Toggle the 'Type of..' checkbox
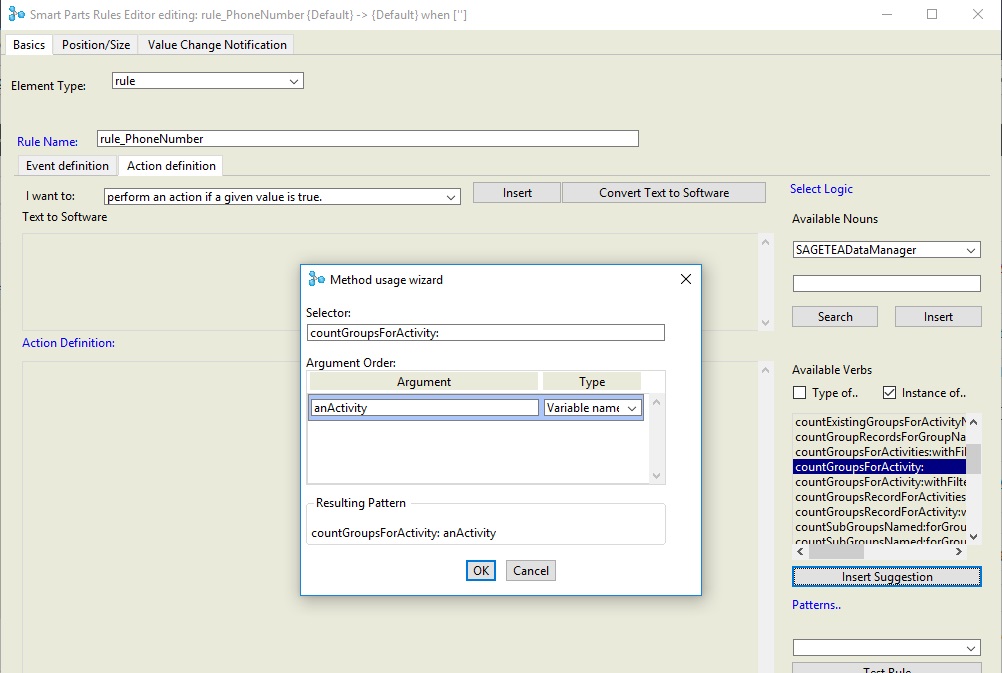This screenshot has width=1002, height=673. pyautogui.click(x=799, y=392)
